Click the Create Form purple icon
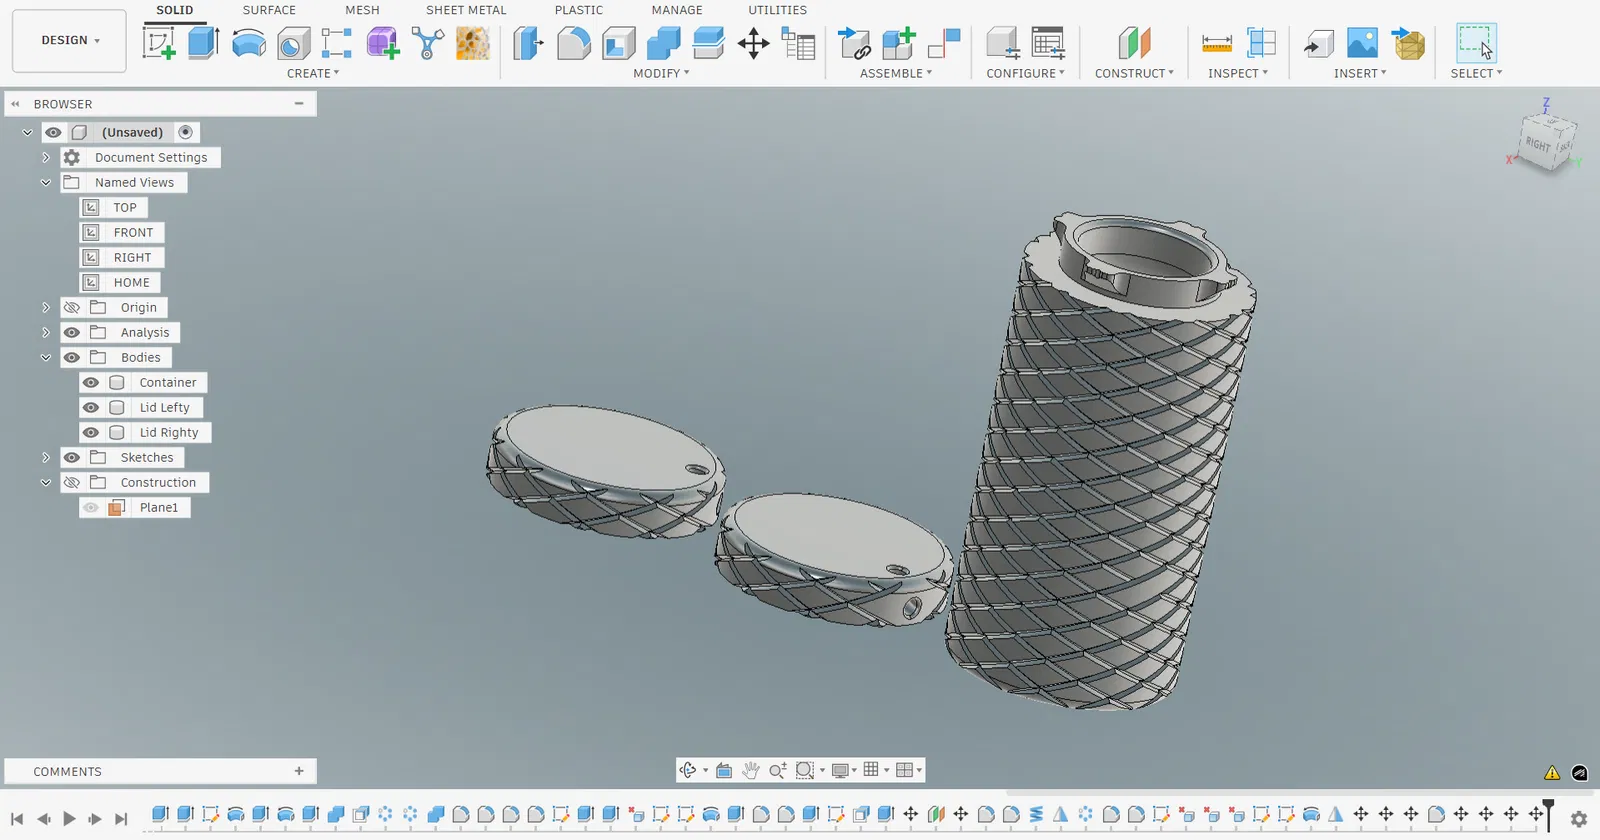 382,44
